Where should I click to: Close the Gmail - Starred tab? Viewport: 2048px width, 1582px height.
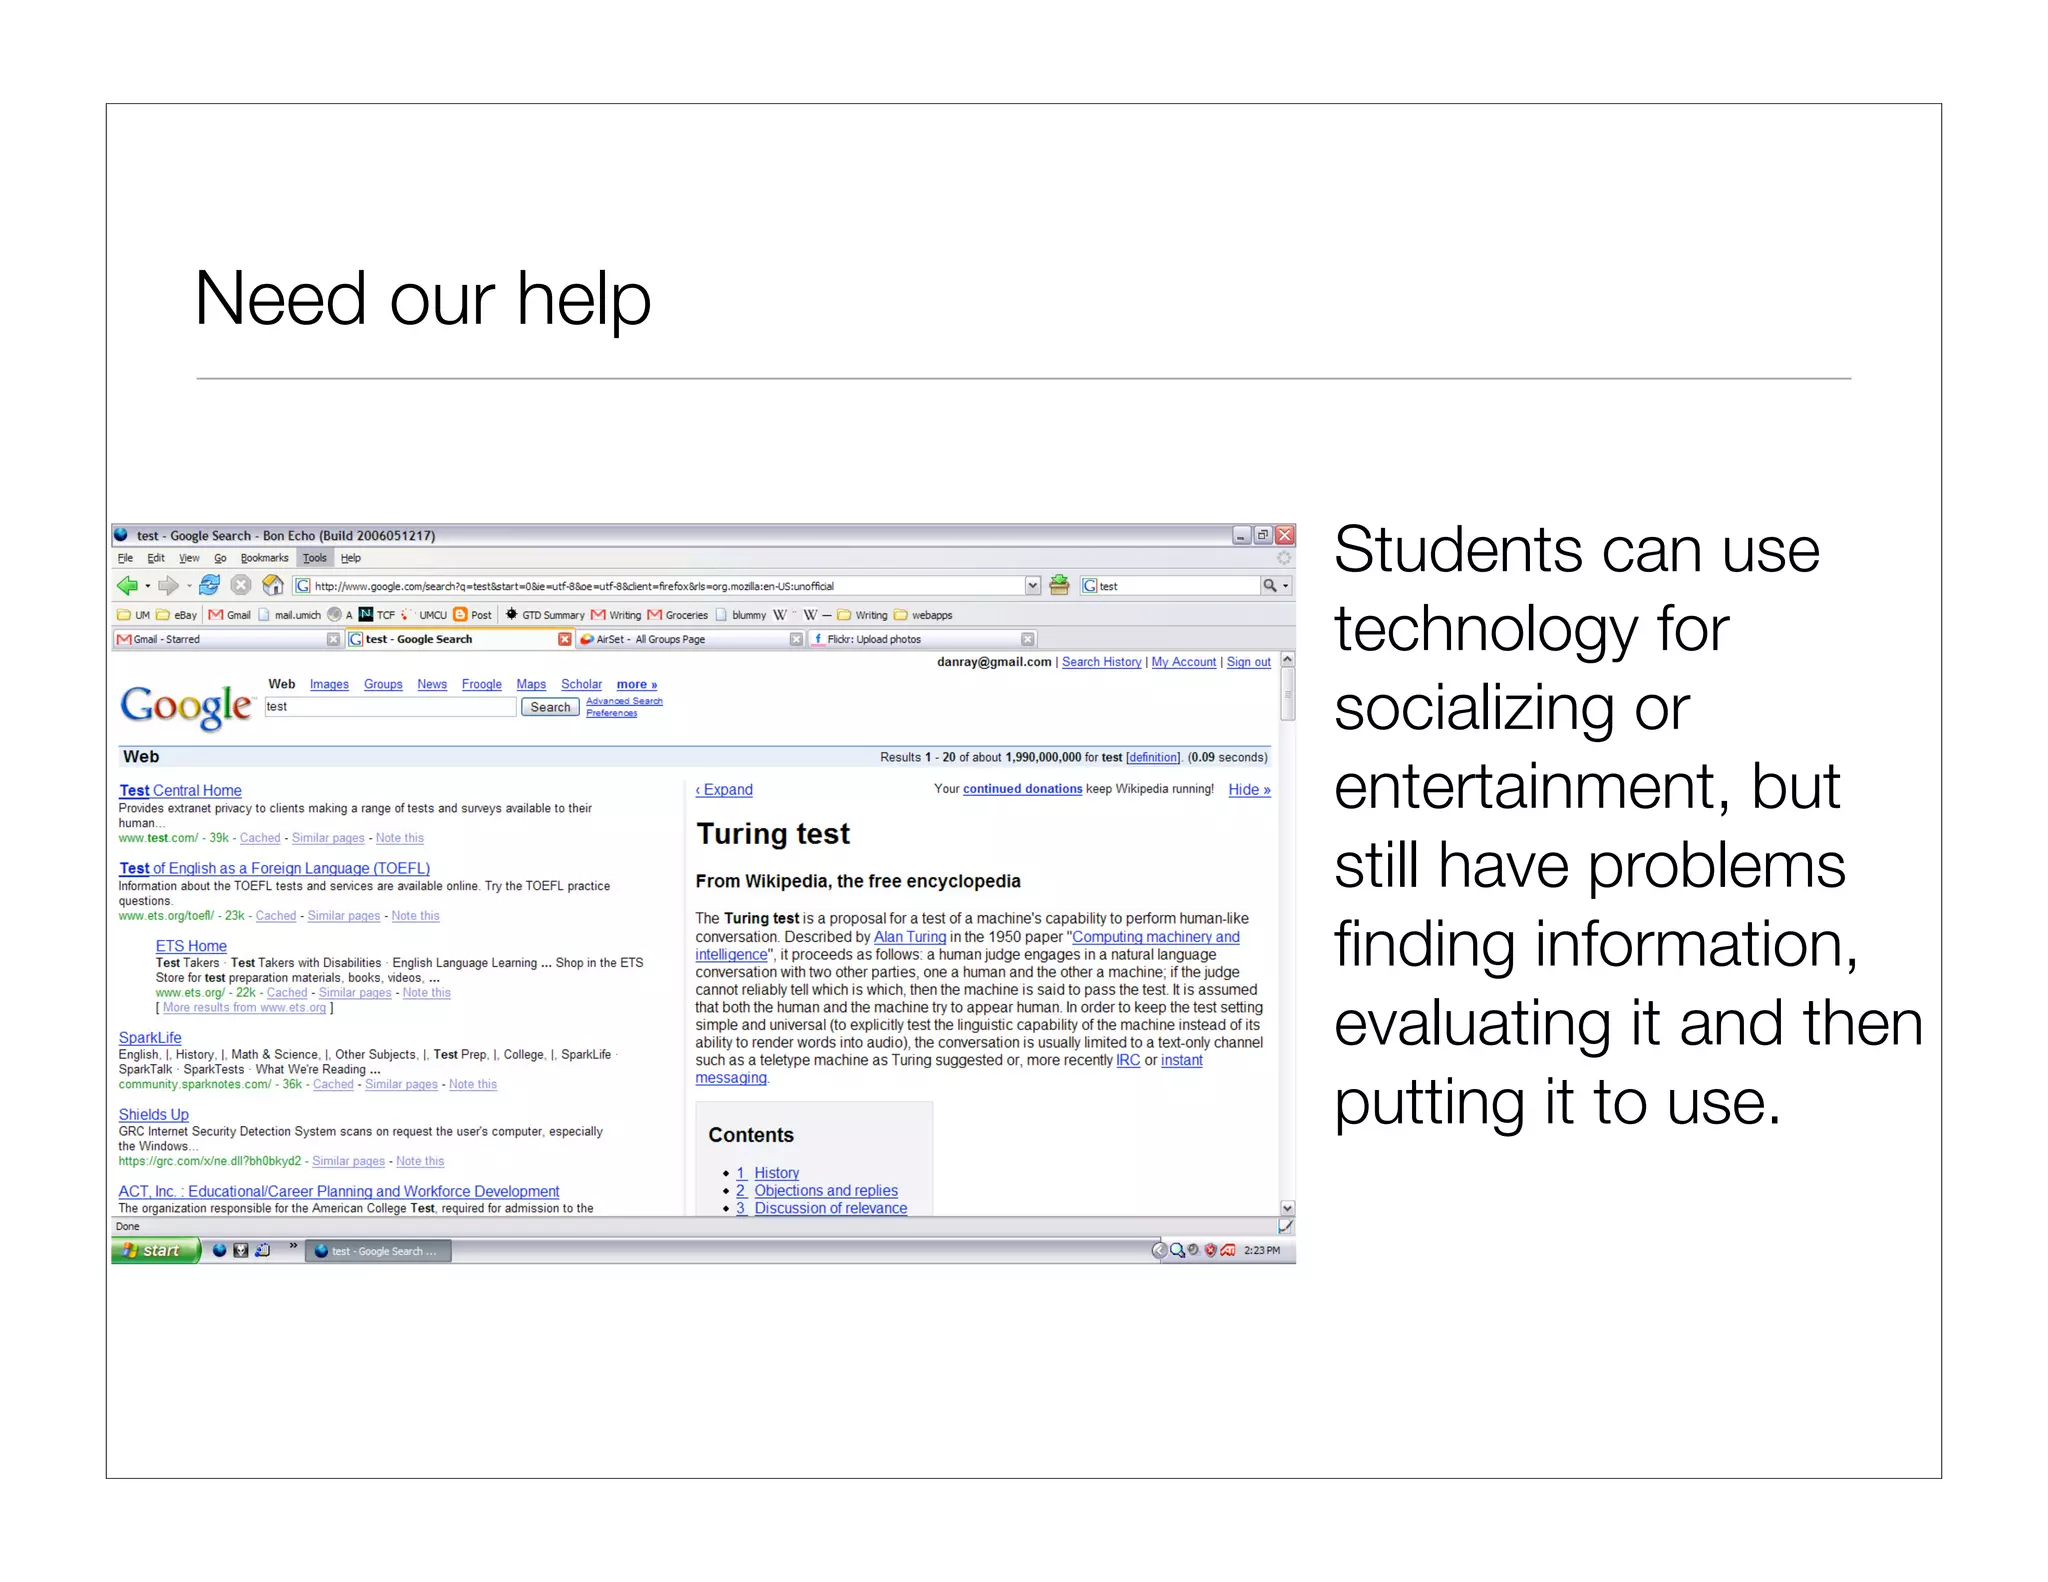334,640
